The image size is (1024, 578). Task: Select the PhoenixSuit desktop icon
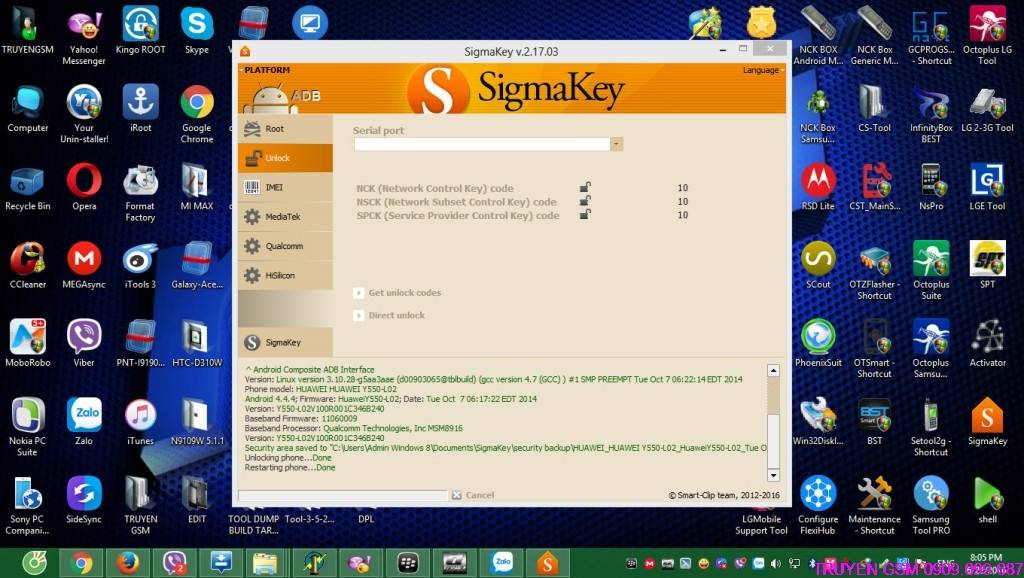click(818, 345)
